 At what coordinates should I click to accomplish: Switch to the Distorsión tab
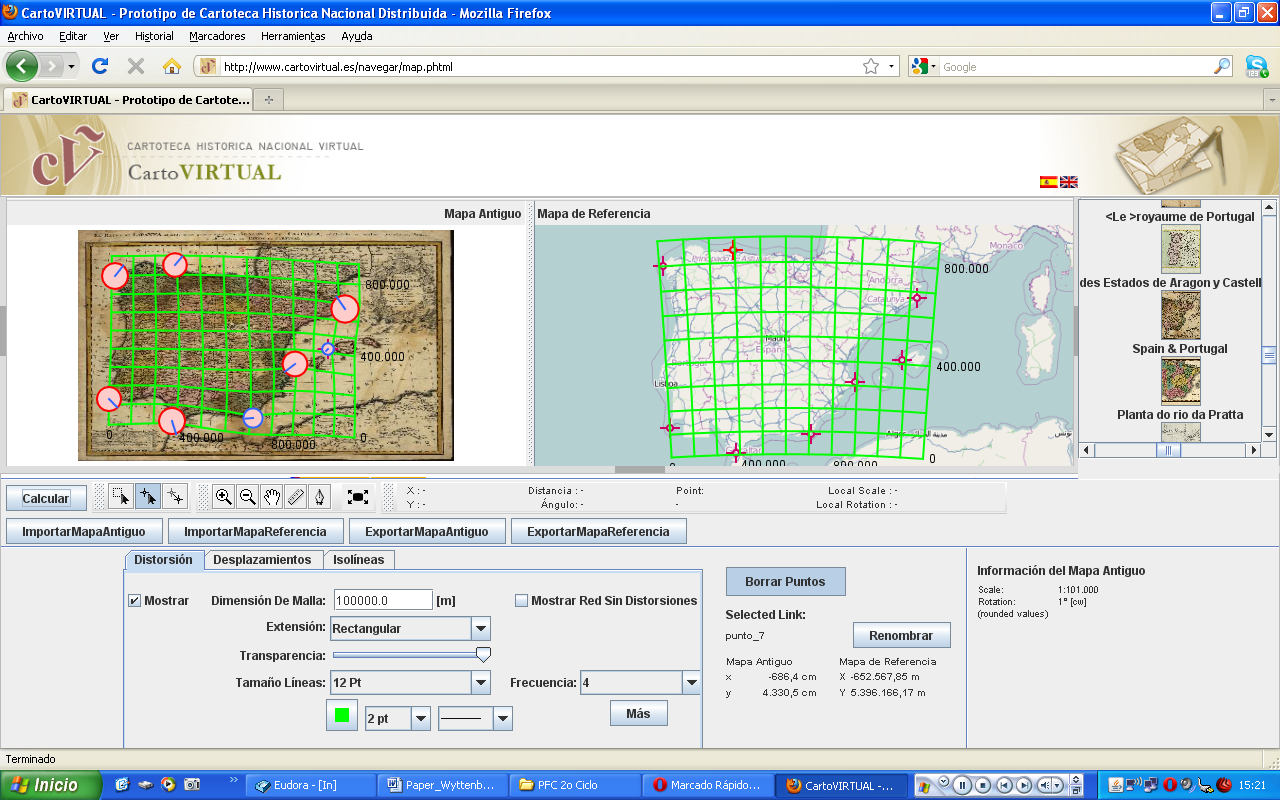point(163,560)
